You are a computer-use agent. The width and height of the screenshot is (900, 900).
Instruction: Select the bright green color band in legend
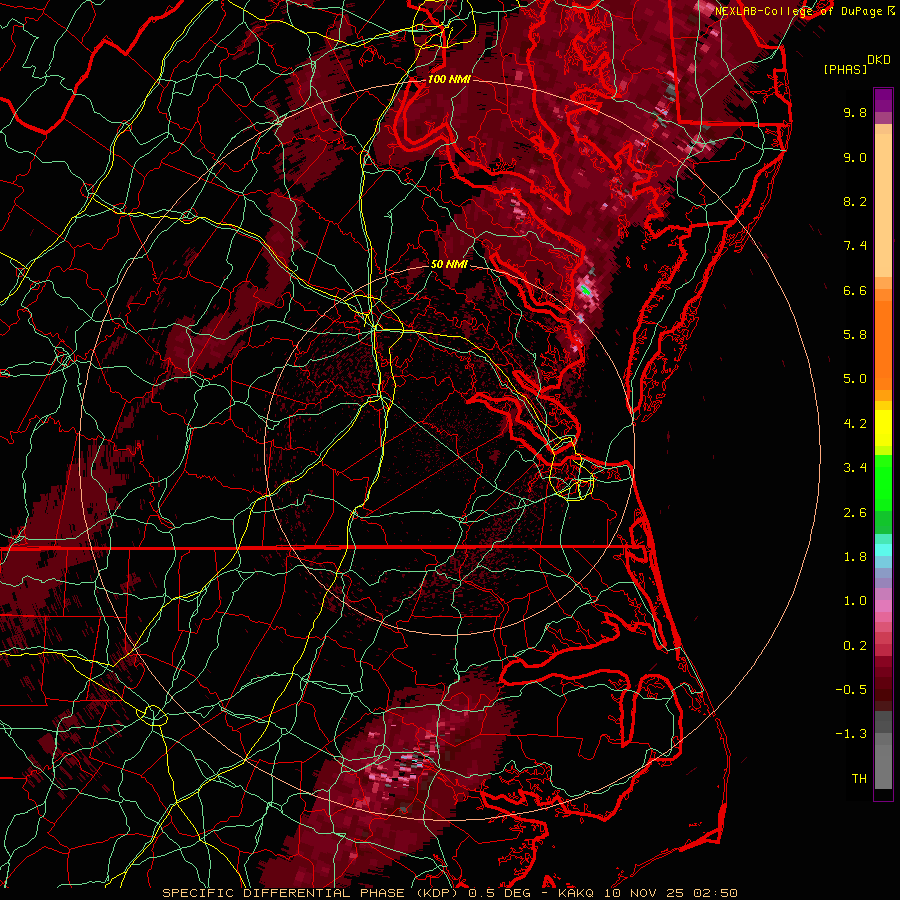883,482
